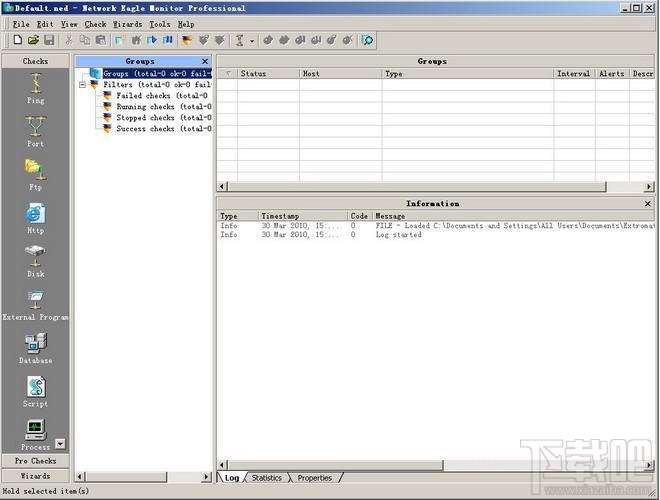Sort log by Timestamp column header

pos(303,216)
